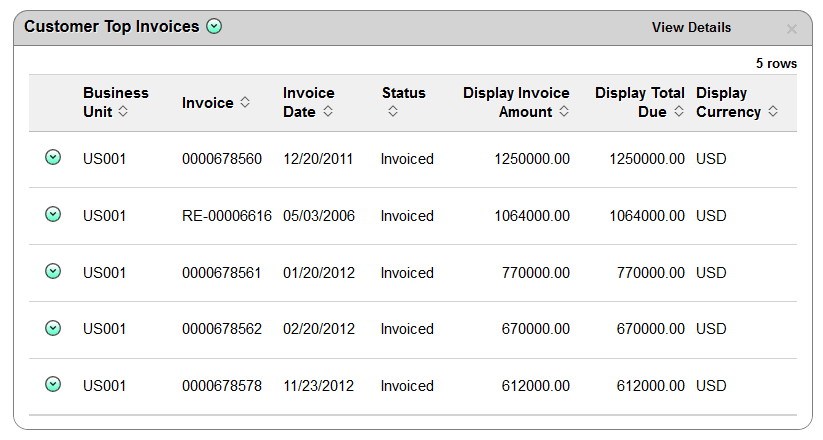Click the Invoice Date column header
The image size is (823, 440).
tap(309, 102)
